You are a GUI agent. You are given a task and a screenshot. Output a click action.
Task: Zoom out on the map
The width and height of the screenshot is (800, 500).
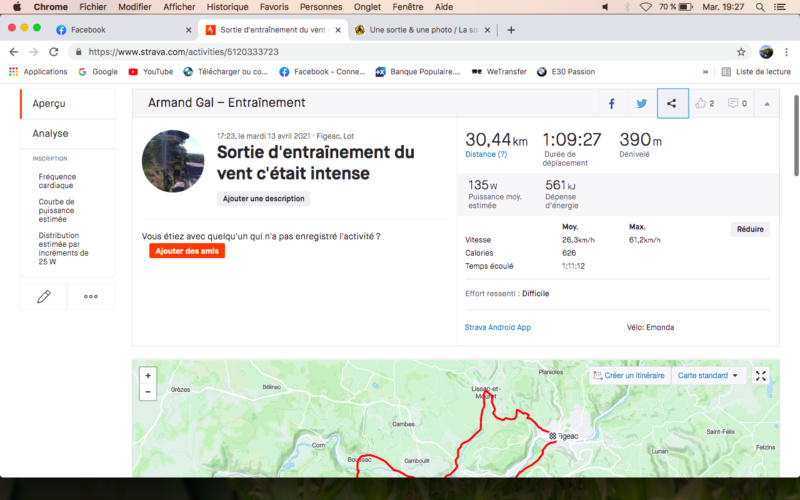tap(148, 392)
